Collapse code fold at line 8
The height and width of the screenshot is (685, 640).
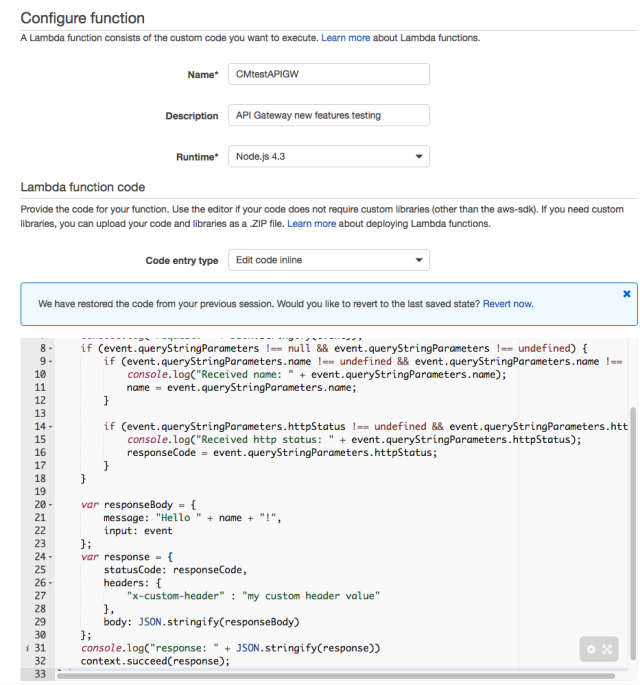click(x=50, y=349)
